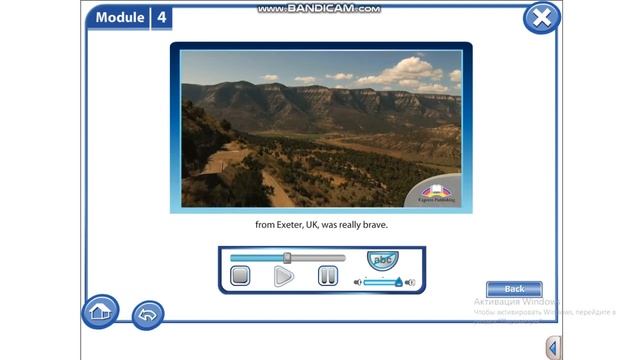Go to the home screen
The width and height of the screenshot is (640, 360).
(x=100, y=312)
